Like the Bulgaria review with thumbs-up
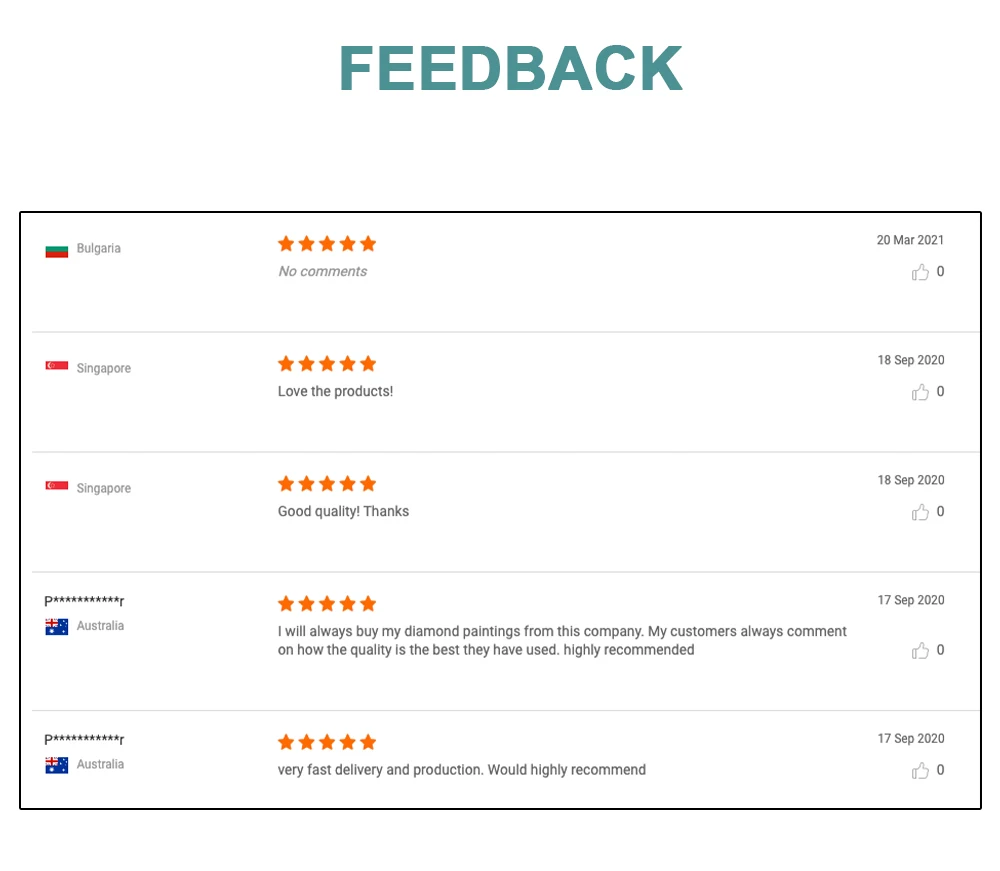Image resolution: width=1000 pixels, height=871 pixels. tap(920, 272)
